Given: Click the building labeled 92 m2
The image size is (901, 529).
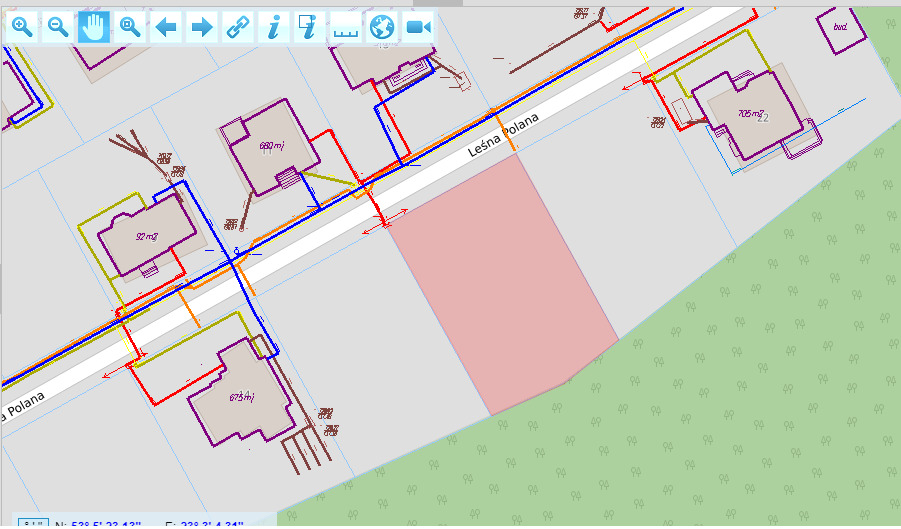Looking at the screenshot, I should (x=146, y=237).
